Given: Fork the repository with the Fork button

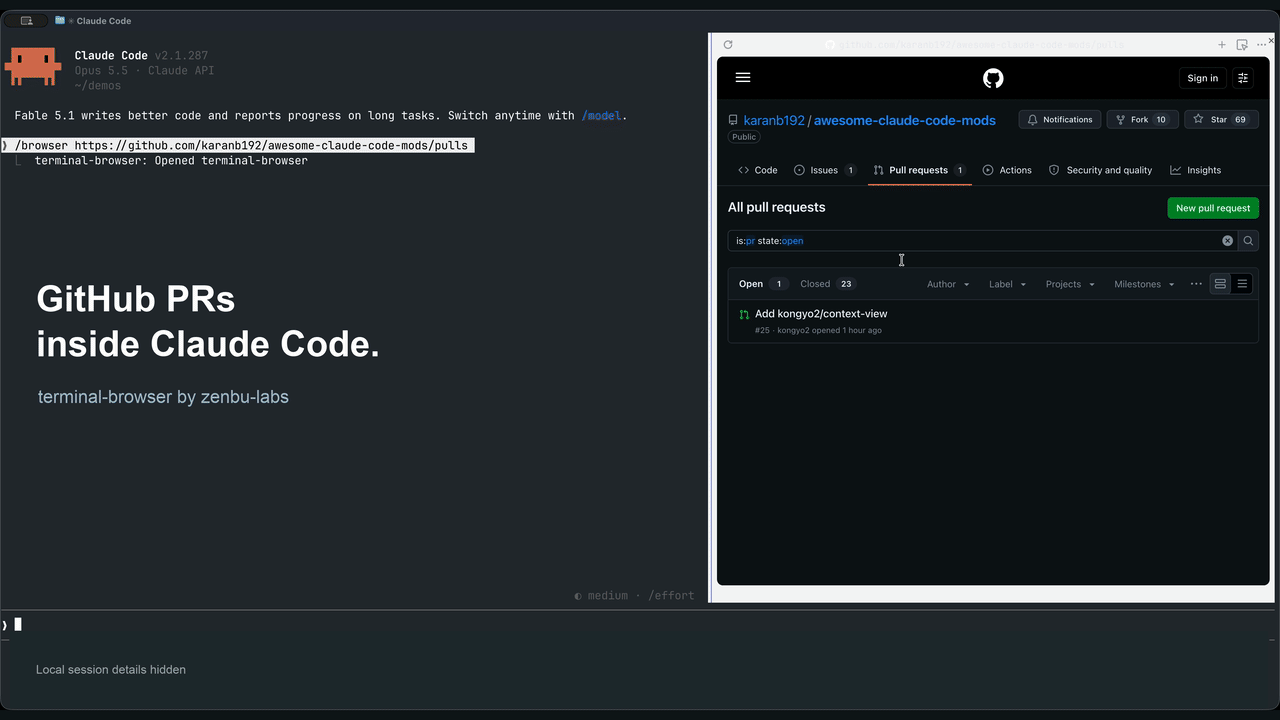Looking at the screenshot, I should [x=1142, y=120].
